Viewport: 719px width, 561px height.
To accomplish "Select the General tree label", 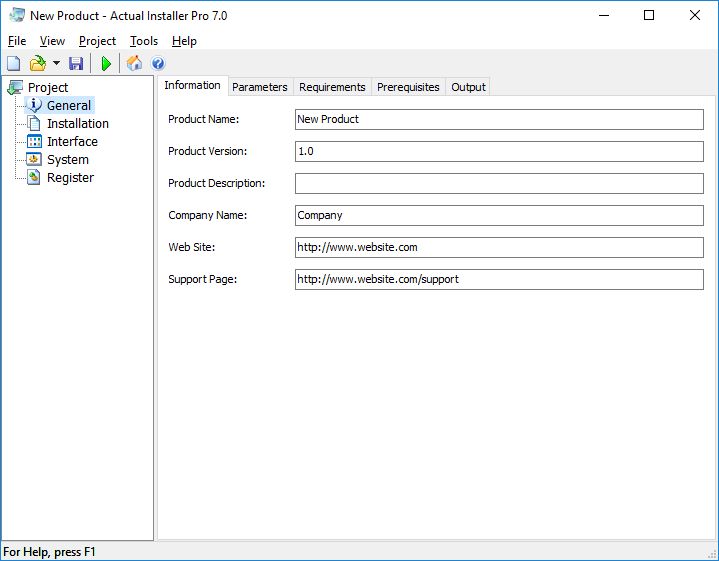I will click(69, 105).
